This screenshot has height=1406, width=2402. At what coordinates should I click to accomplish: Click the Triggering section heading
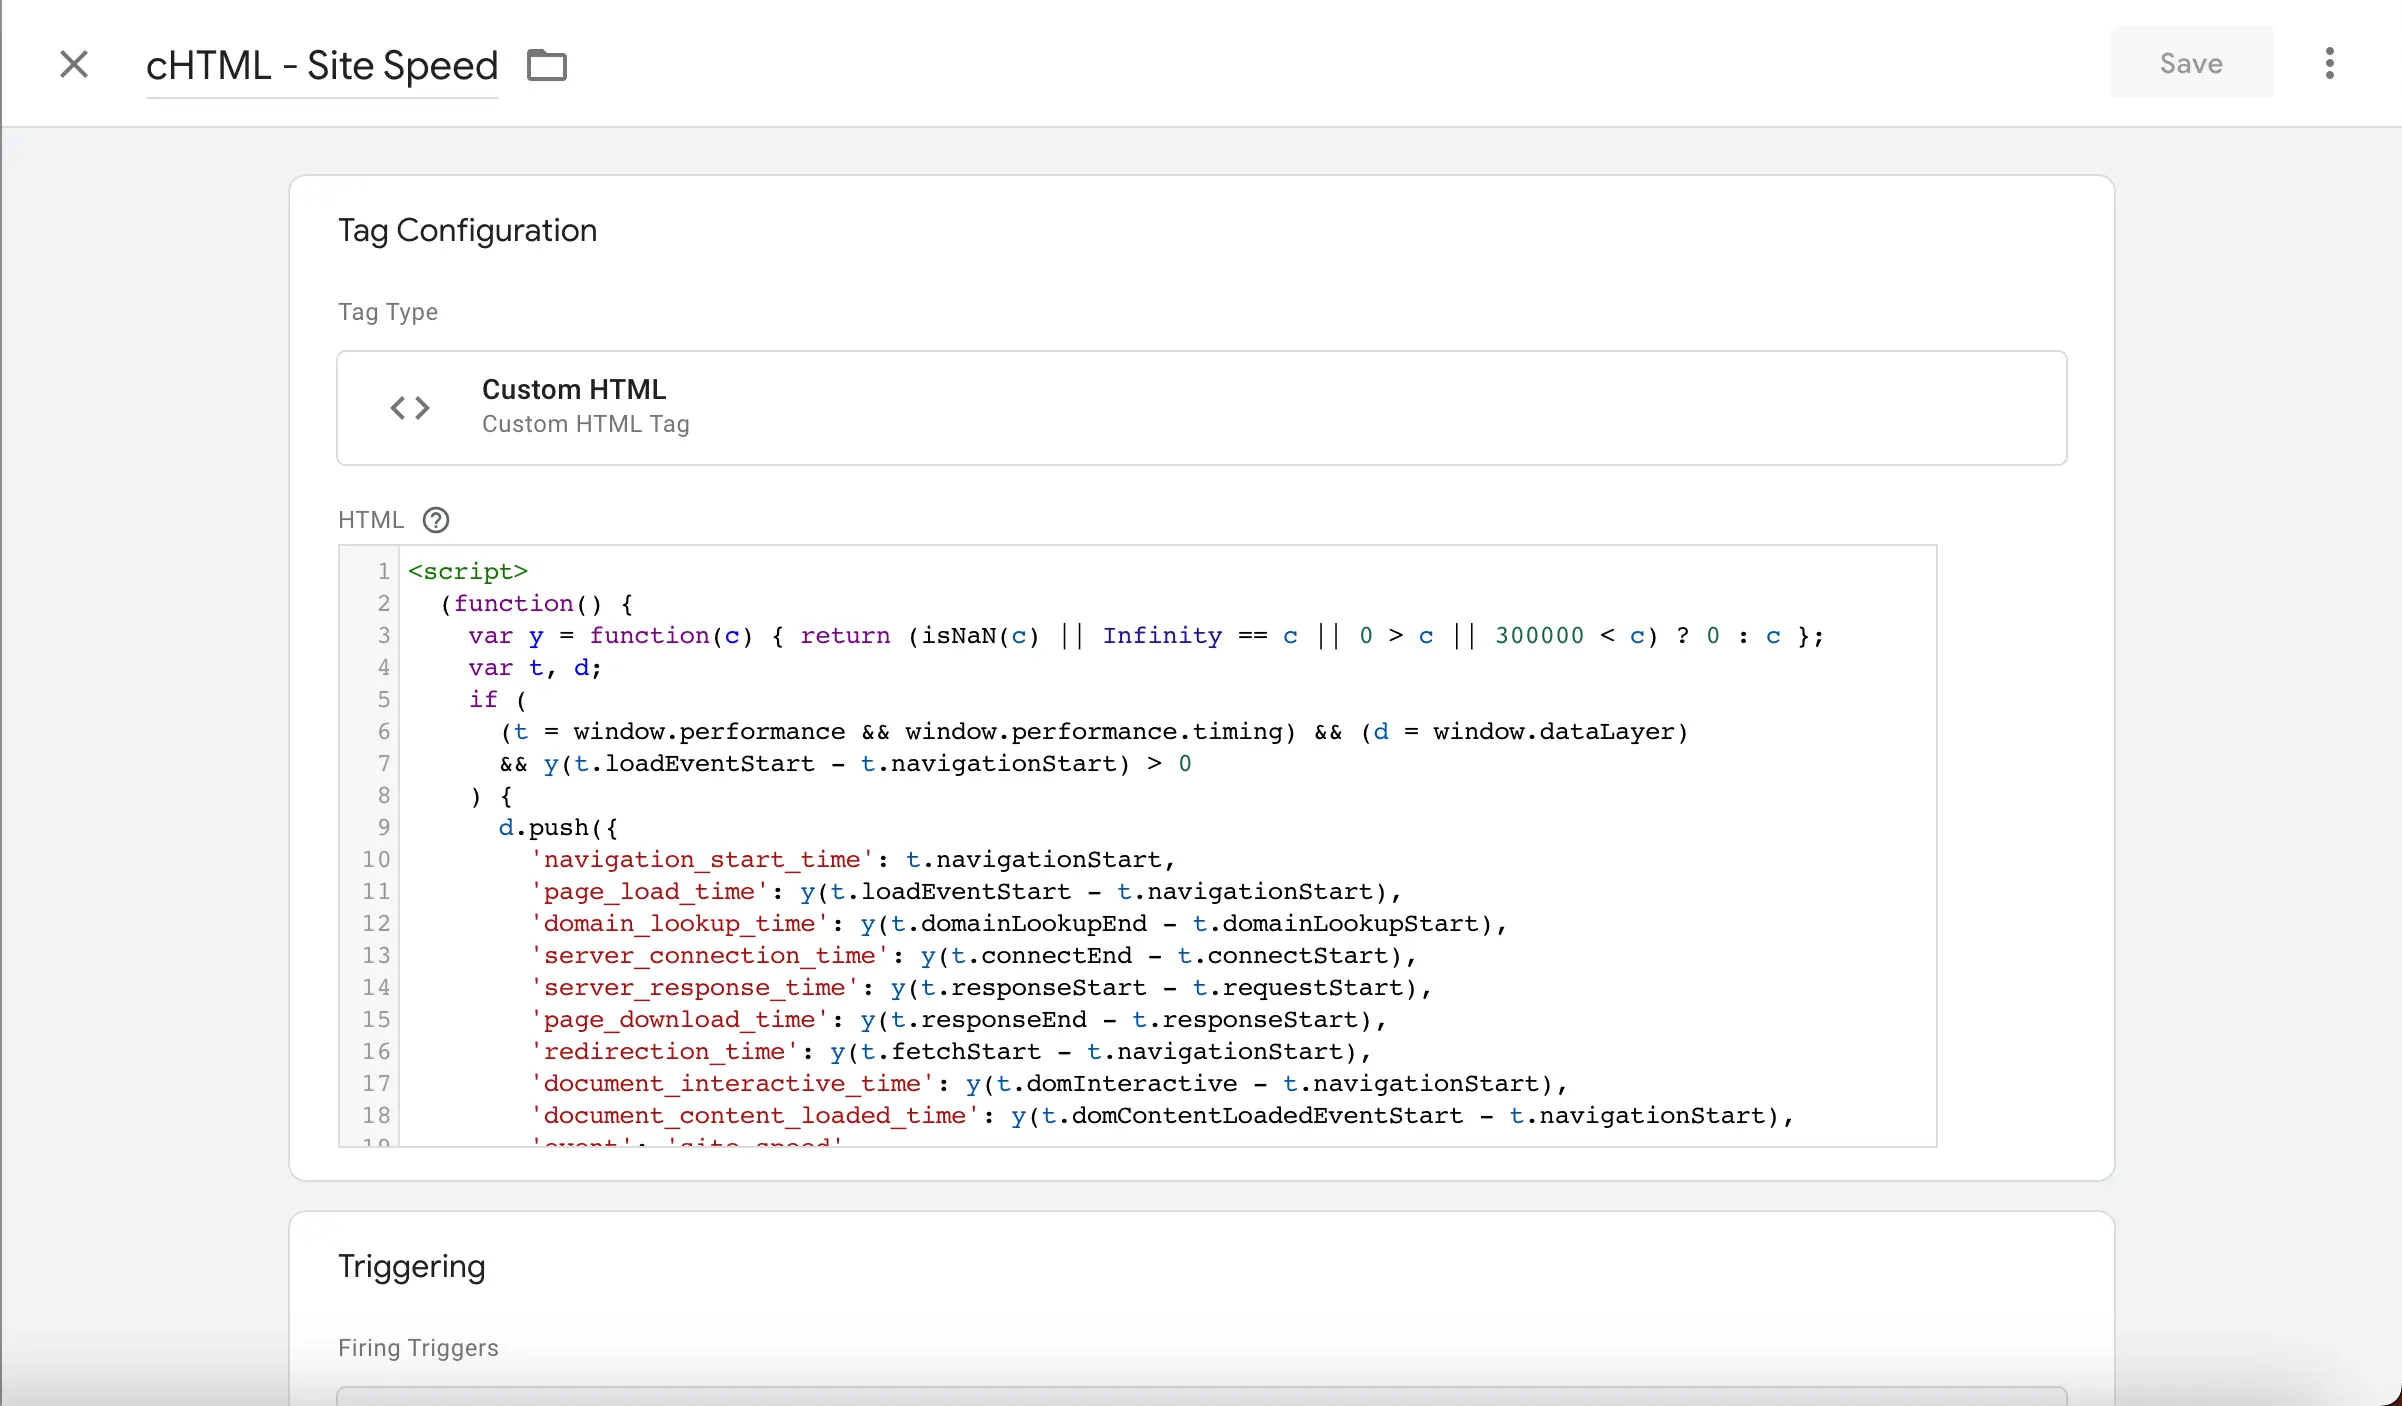point(412,1266)
